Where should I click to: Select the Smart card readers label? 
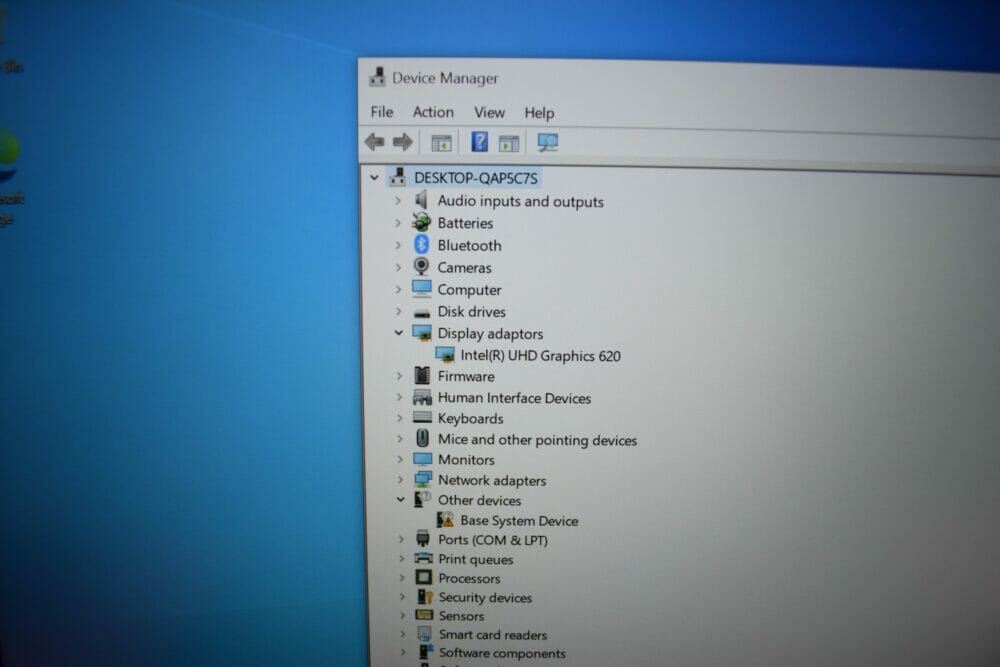pos(492,634)
